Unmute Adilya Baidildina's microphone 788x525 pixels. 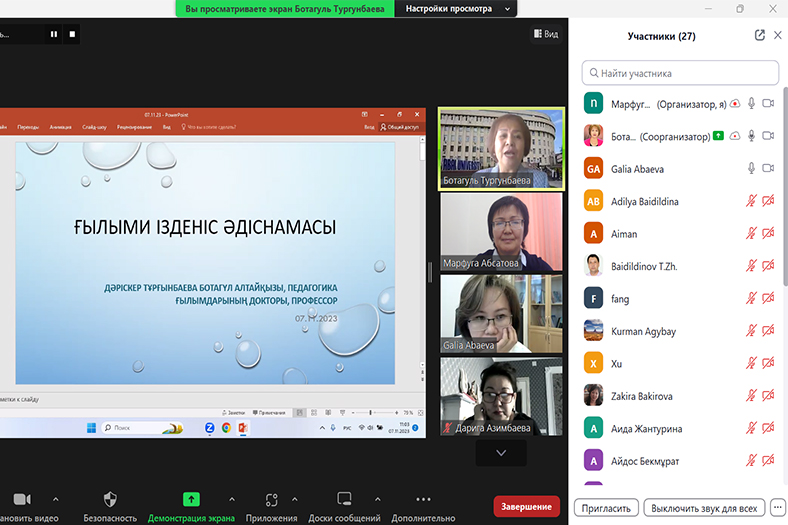pos(749,201)
